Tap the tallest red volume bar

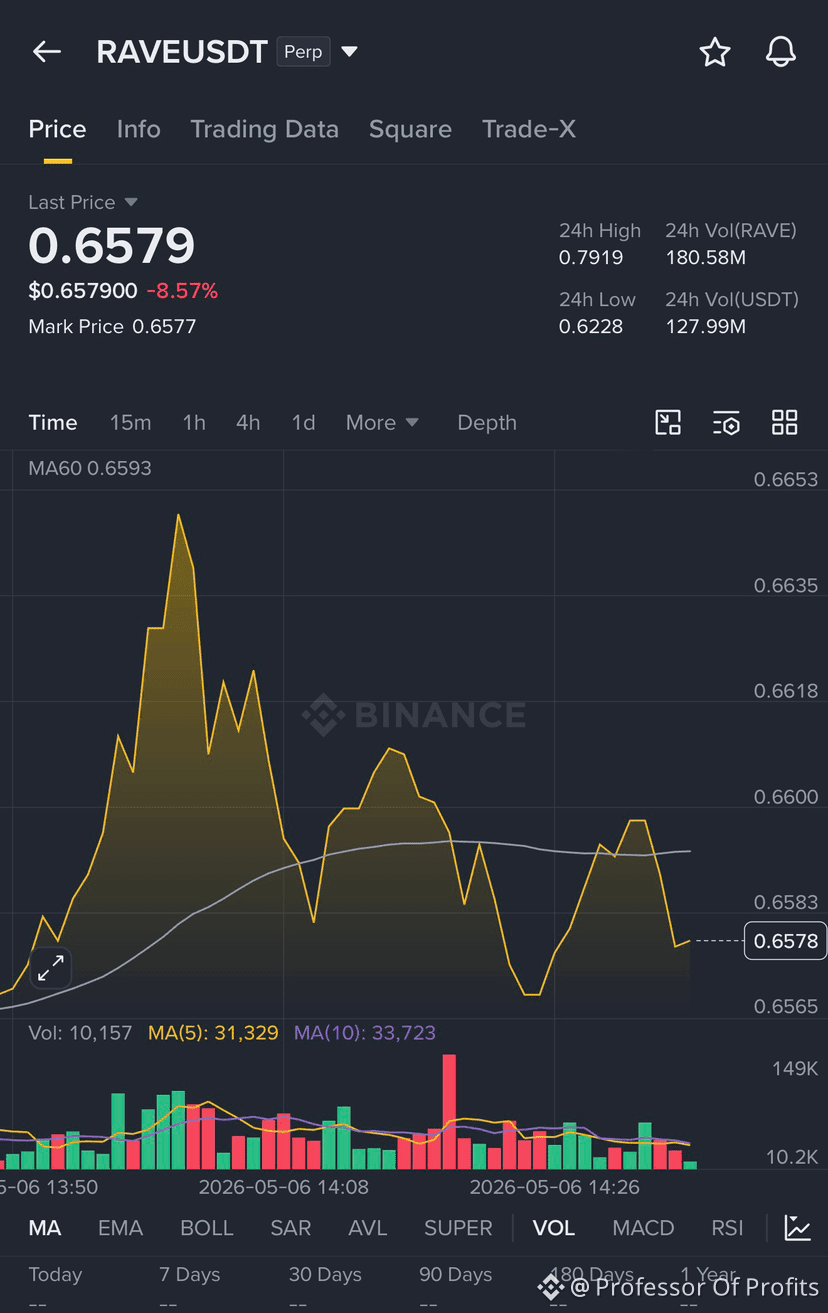pos(449,1111)
